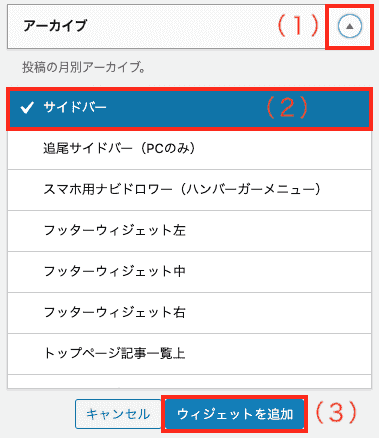Screen dimensions: 379x438
Task: Pick フッターウィジェット中 as widget area
Action: tap(189, 272)
